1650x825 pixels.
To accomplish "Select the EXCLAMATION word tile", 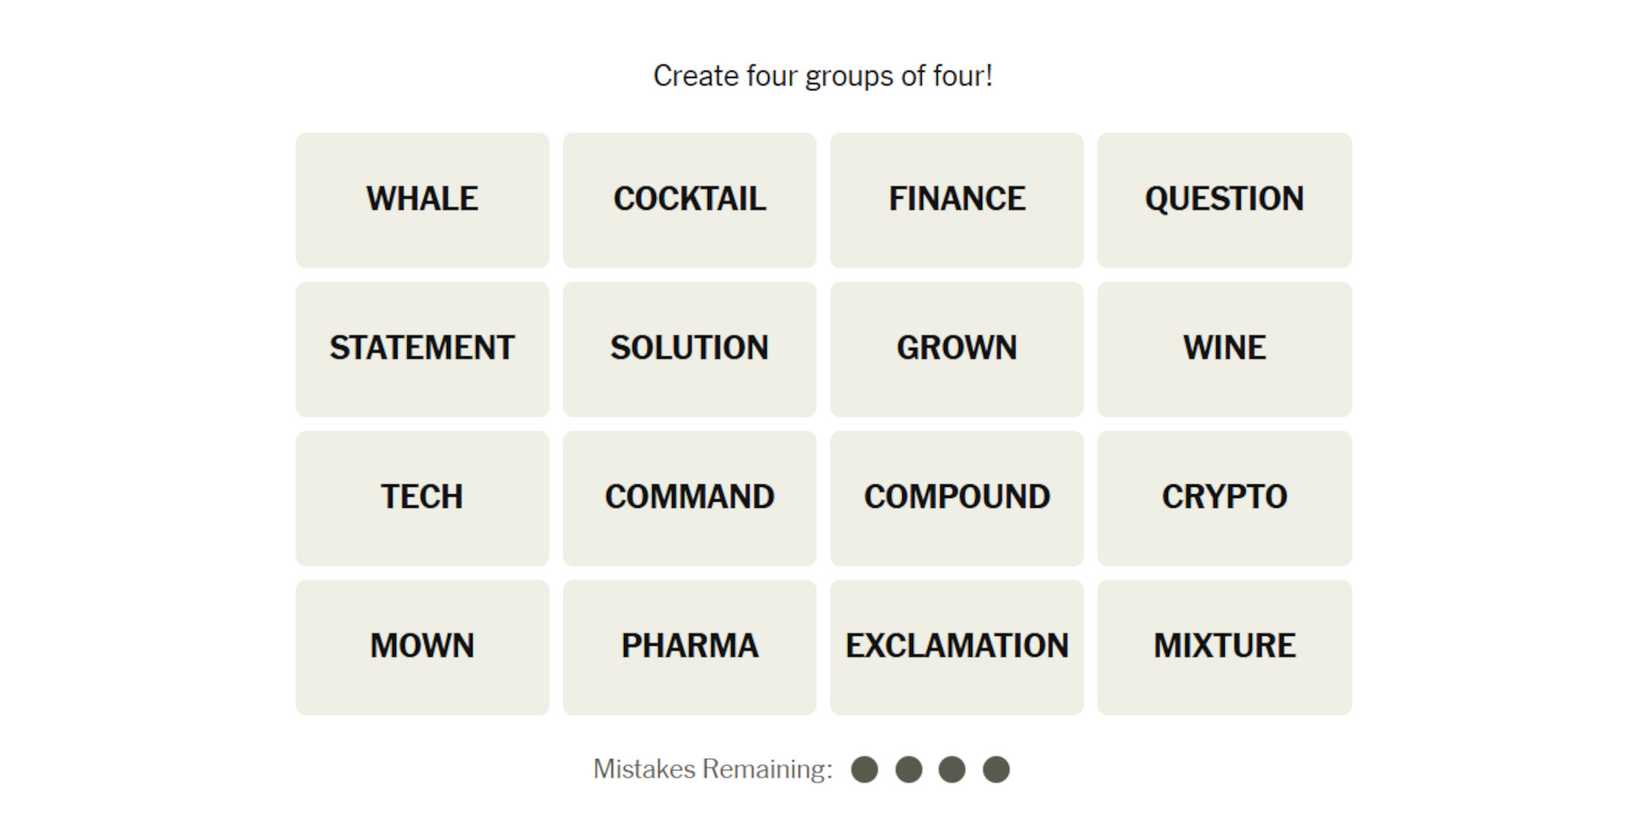I will 956,647.
